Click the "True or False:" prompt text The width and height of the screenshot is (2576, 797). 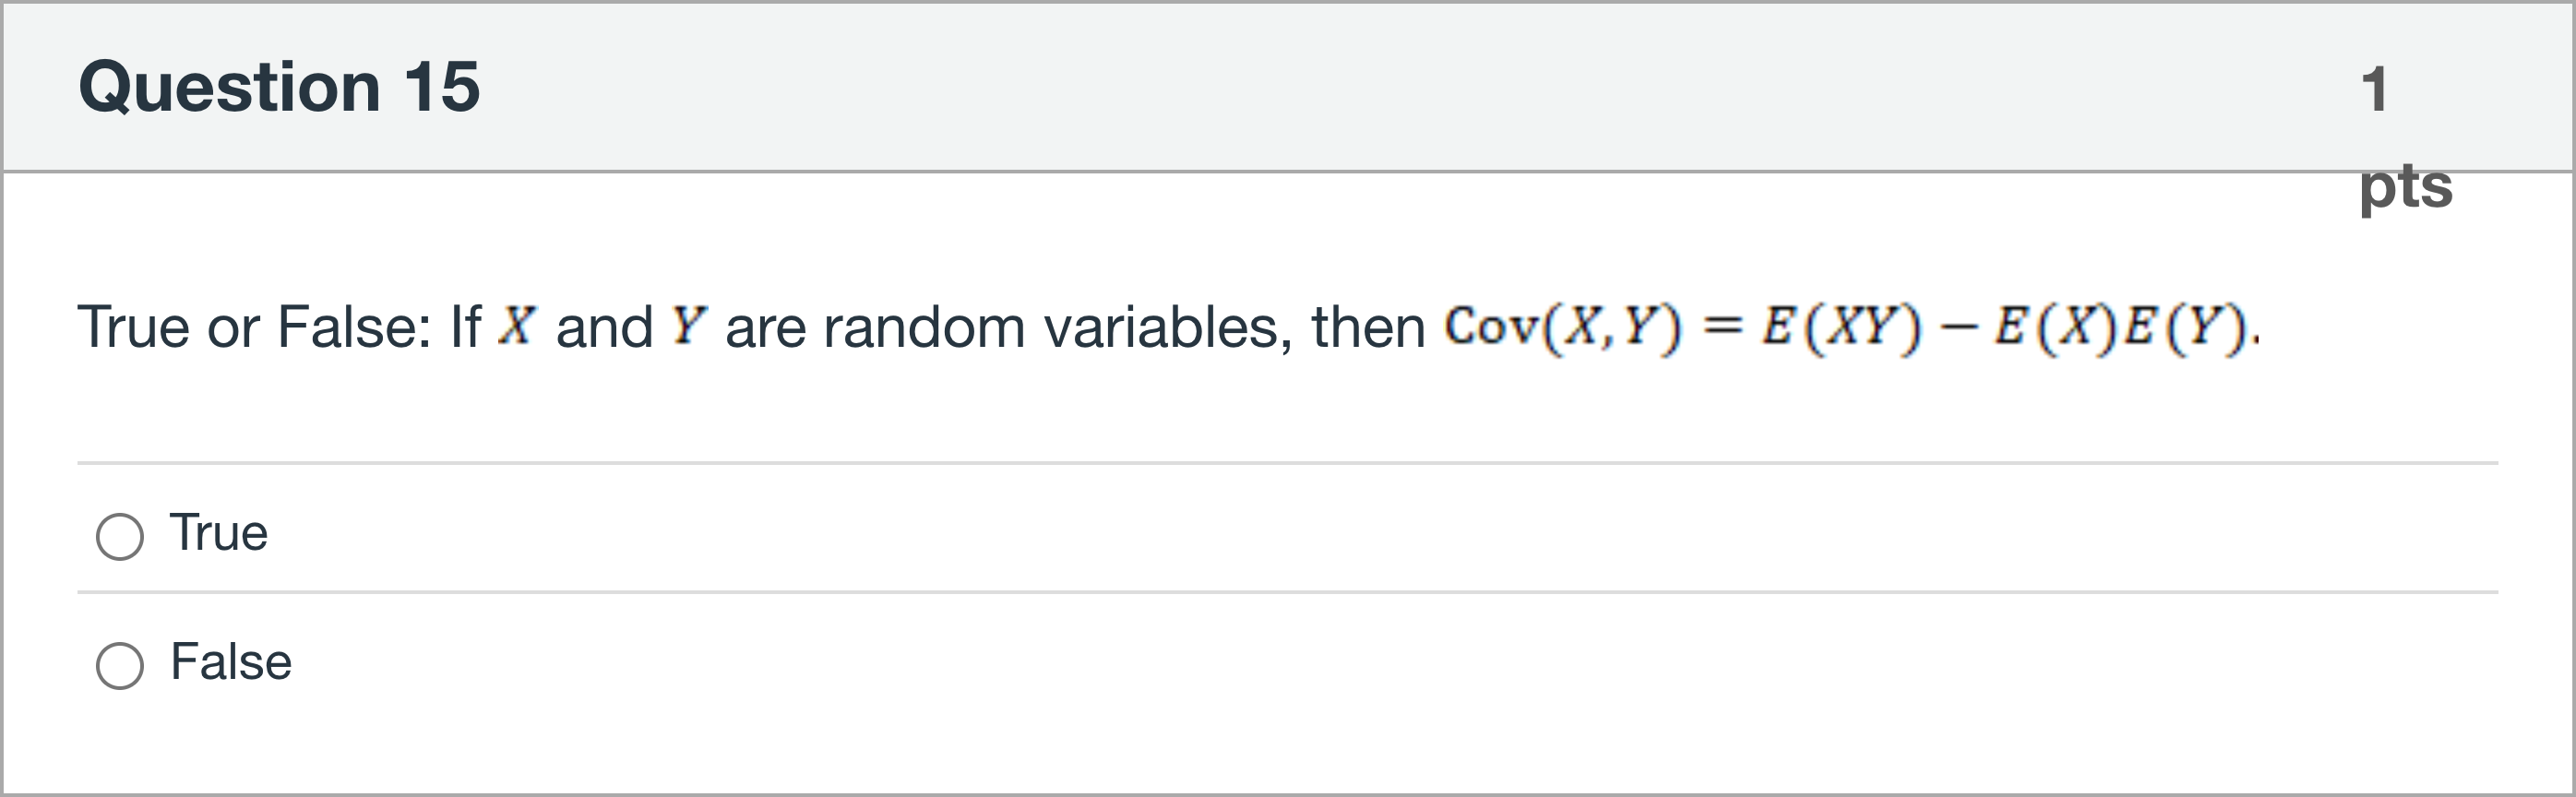pos(255,327)
